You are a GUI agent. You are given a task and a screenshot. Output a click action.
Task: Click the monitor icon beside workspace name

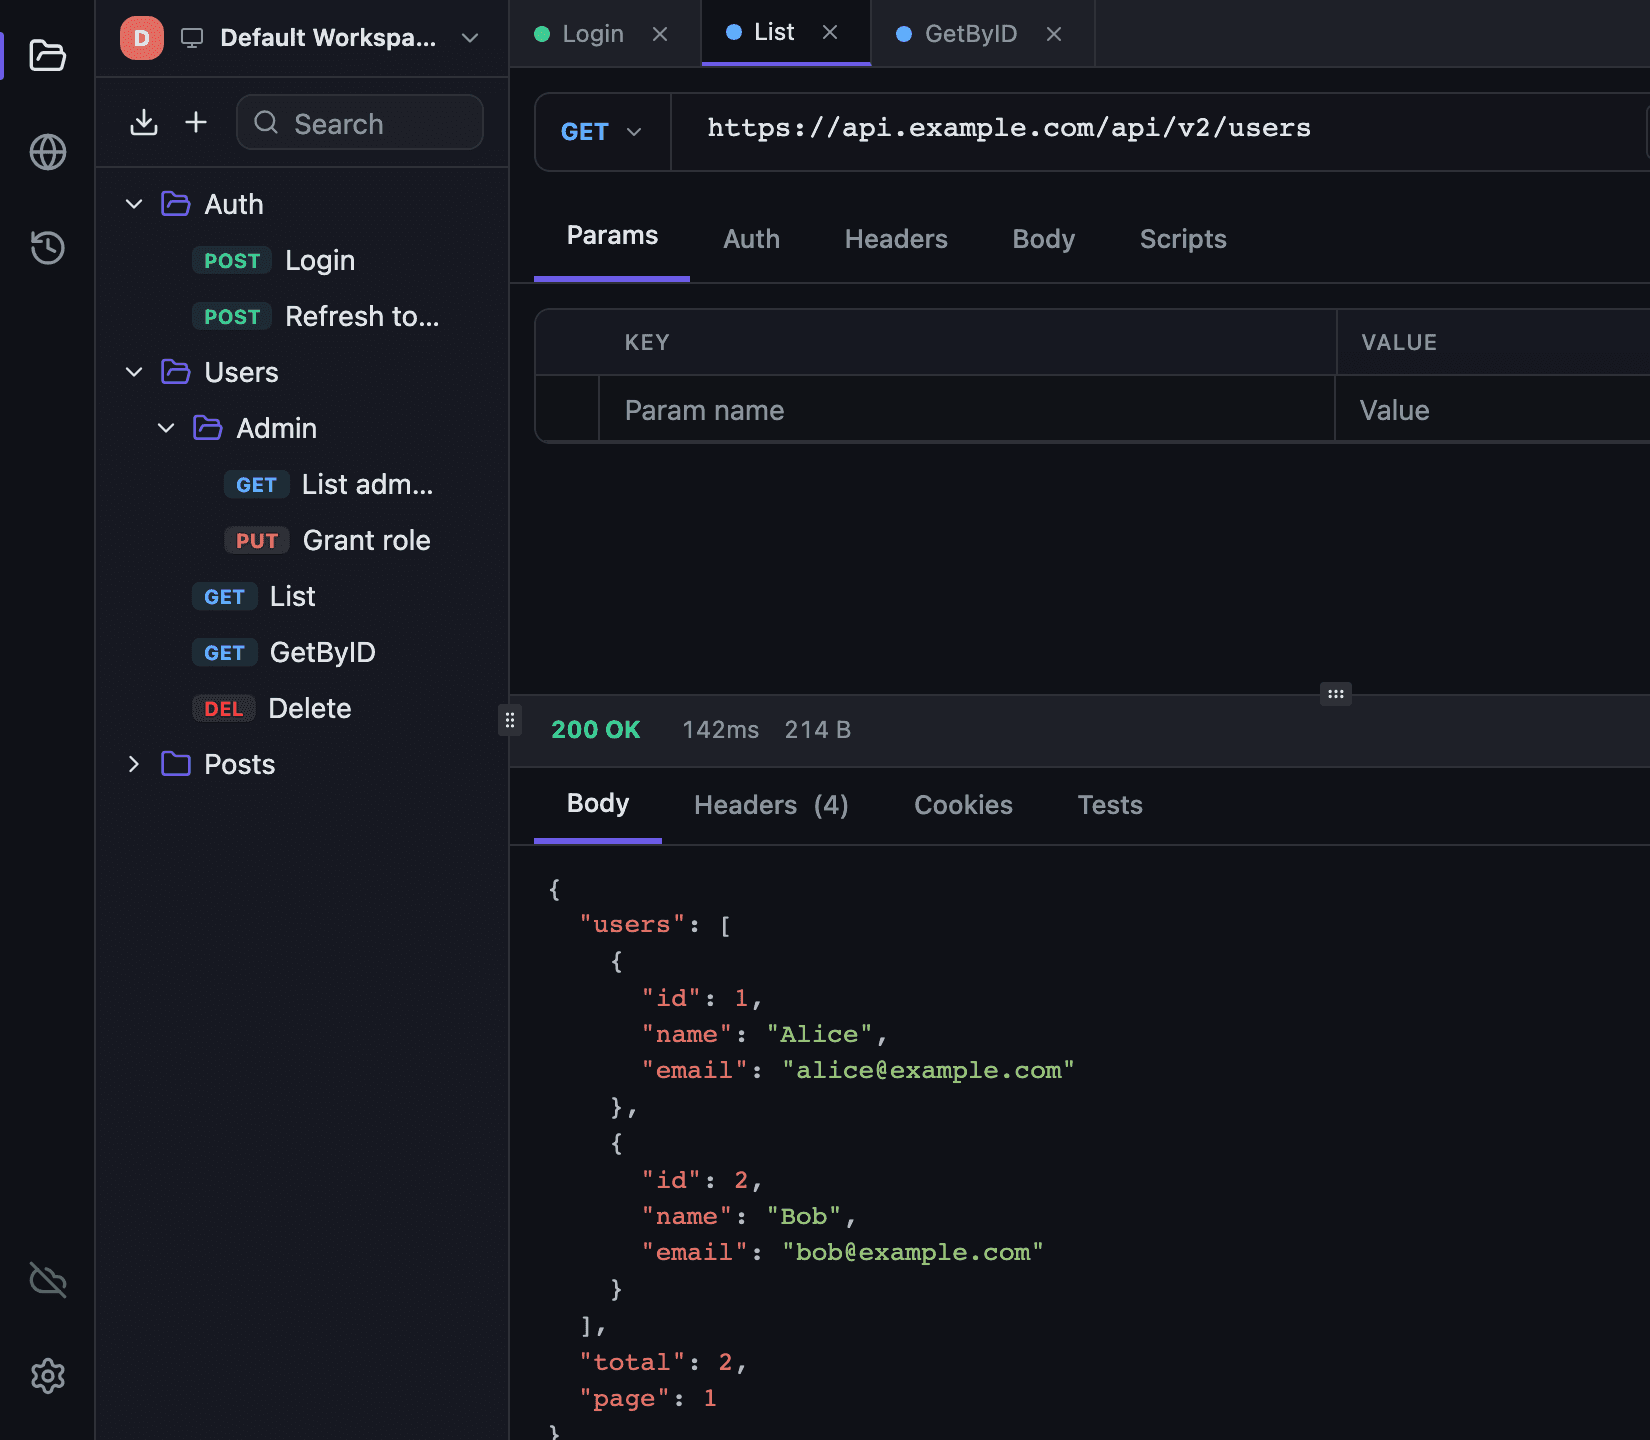pos(192,38)
